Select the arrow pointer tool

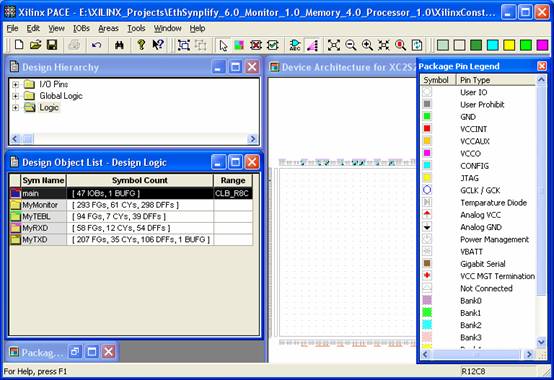click(223, 45)
